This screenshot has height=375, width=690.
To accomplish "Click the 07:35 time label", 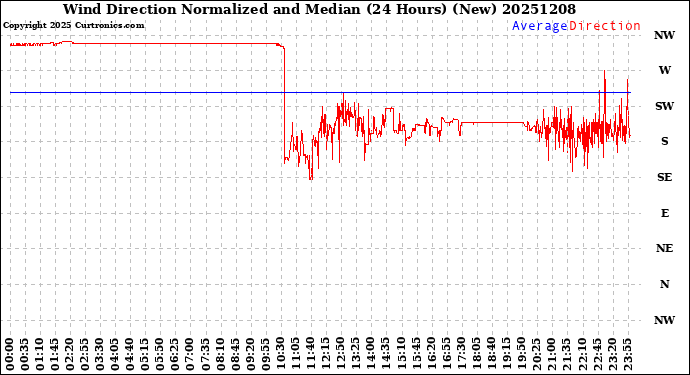I will pyautogui.click(x=205, y=355).
